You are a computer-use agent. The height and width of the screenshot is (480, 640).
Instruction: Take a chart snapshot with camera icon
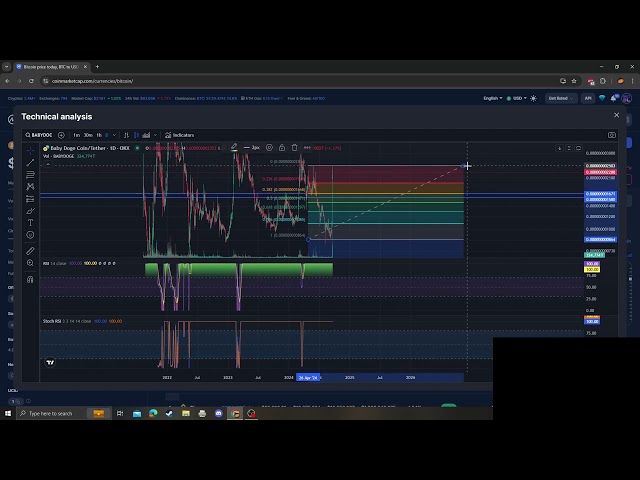tap(612, 135)
